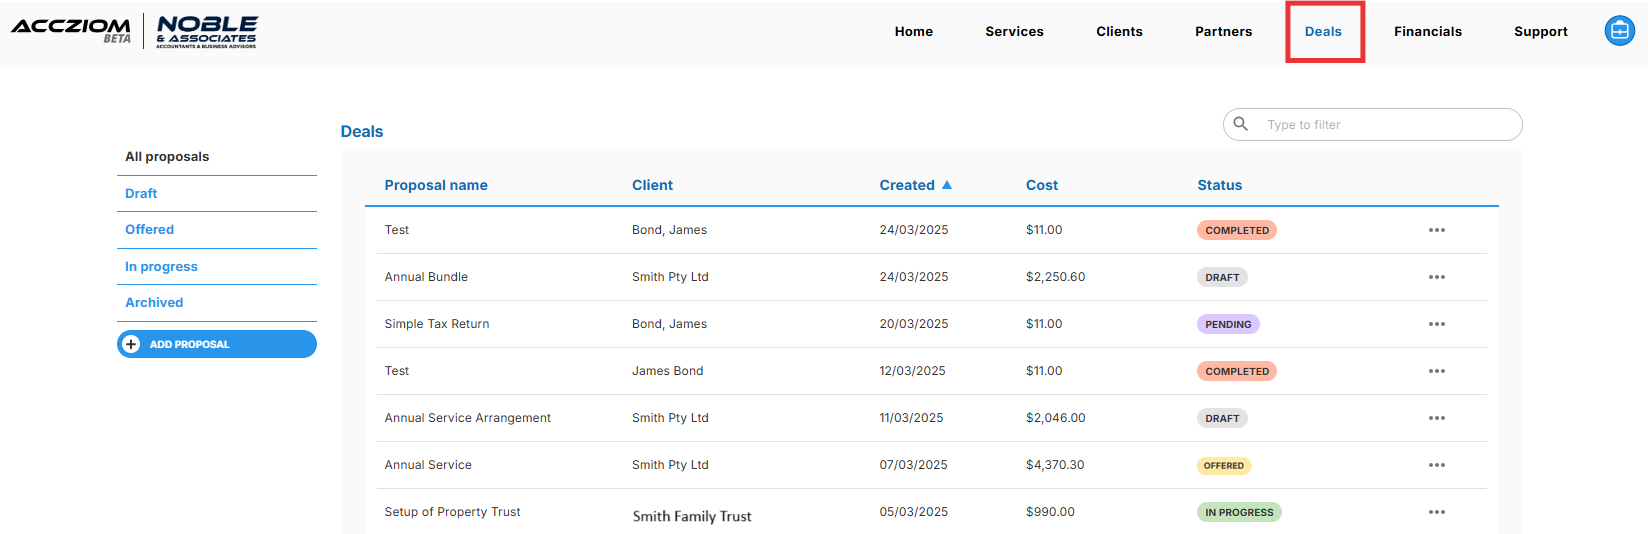Viewport: 1648px width, 534px height.
Task: Click the In Progress status badge
Action: [x=1239, y=512]
